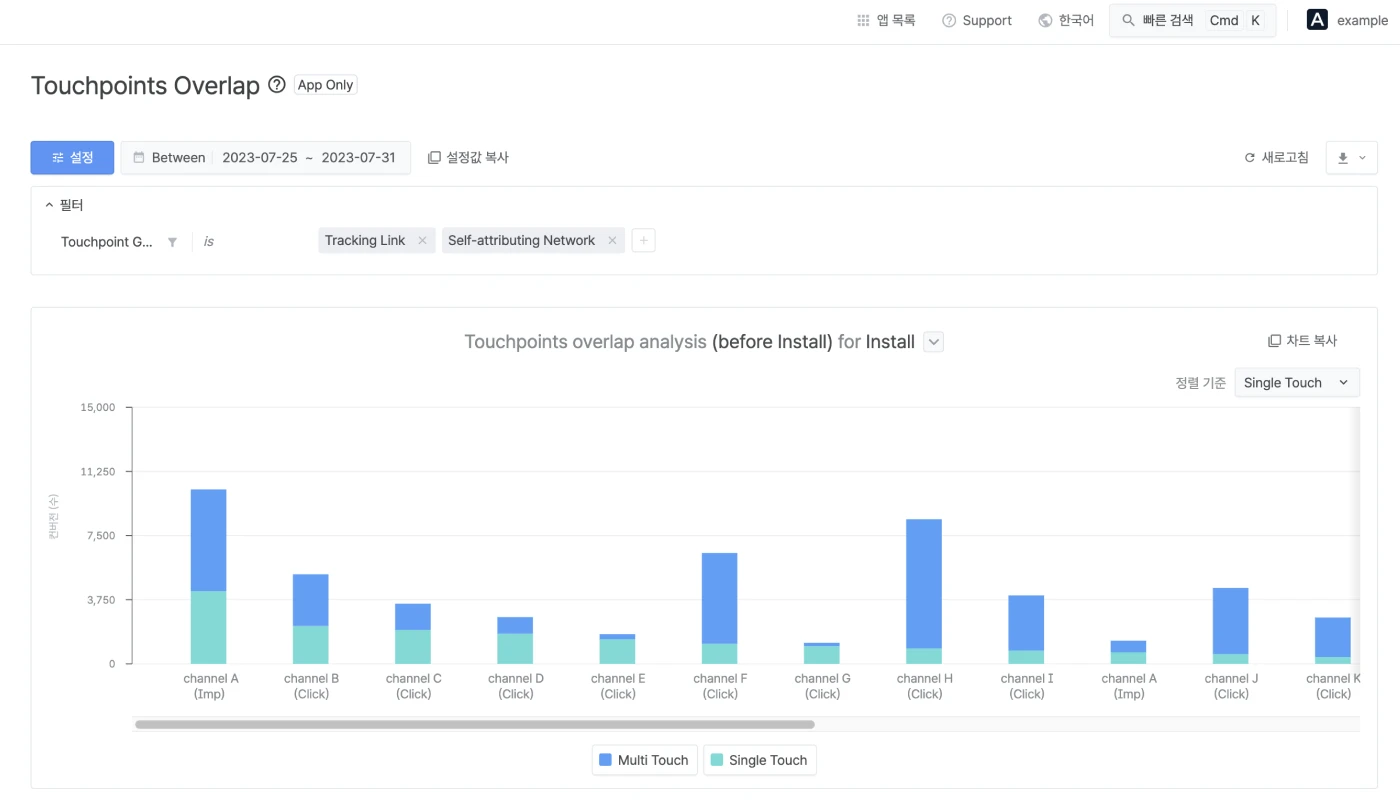Remove the Self-attributing Network filter tag
1400x800 pixels.
pos(612,241)
